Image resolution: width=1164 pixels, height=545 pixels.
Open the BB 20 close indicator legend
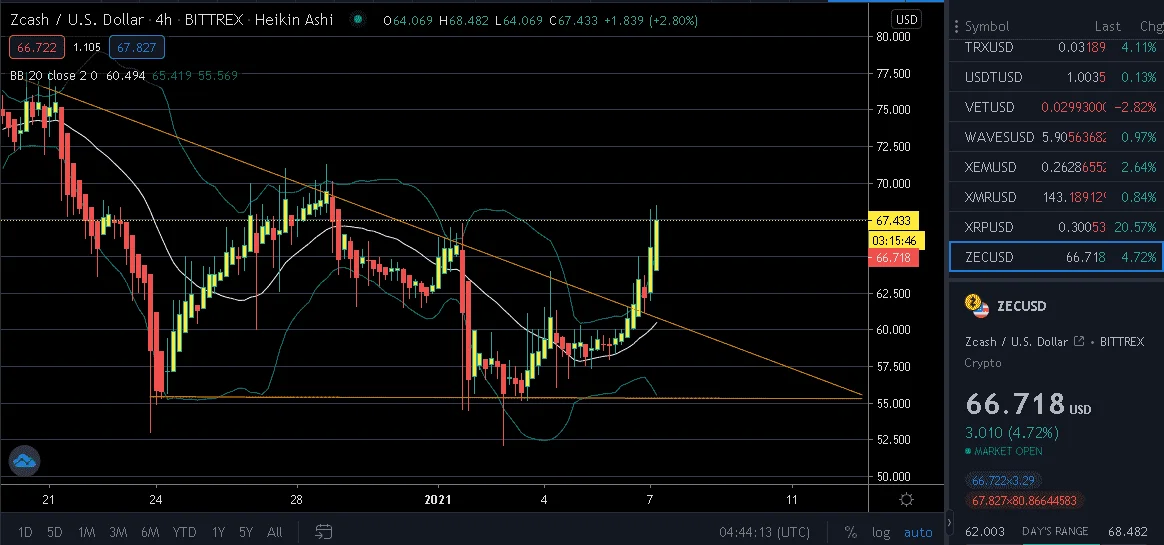click(53, 75)
